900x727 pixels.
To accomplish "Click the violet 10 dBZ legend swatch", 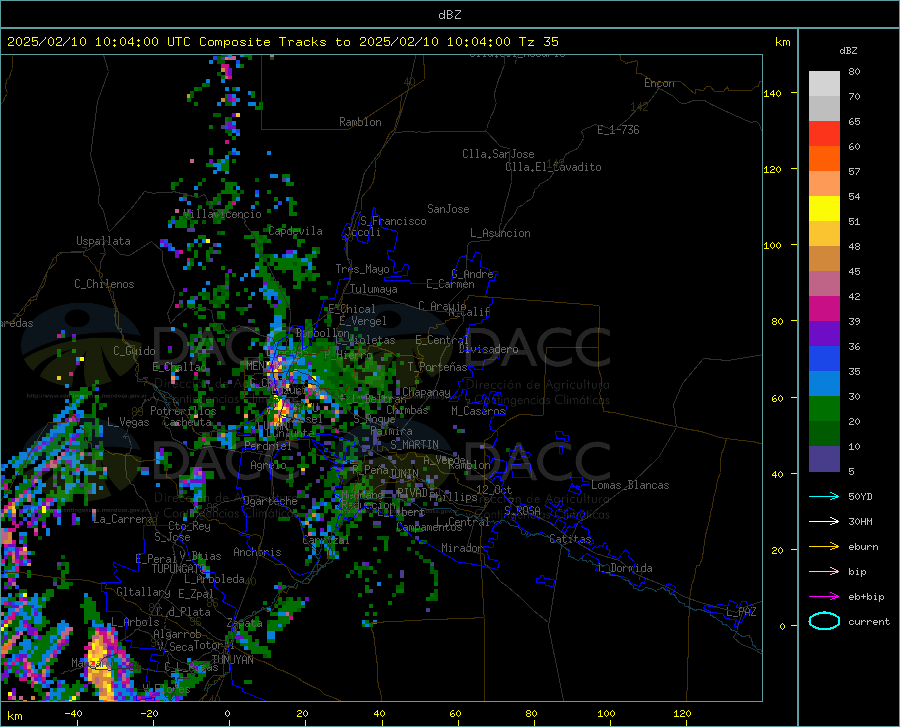I will [x=824, y=459].
